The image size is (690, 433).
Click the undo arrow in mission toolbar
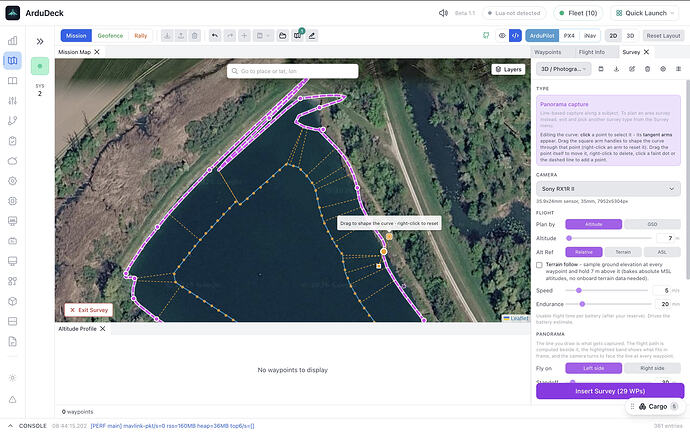click(x=215, y=36)
